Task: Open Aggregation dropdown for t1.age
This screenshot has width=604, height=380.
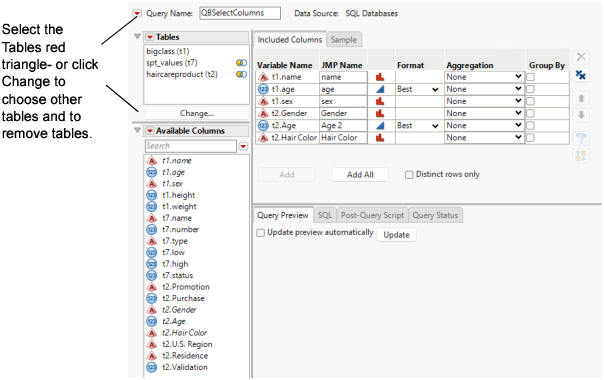Action: (x=484, y=89)
